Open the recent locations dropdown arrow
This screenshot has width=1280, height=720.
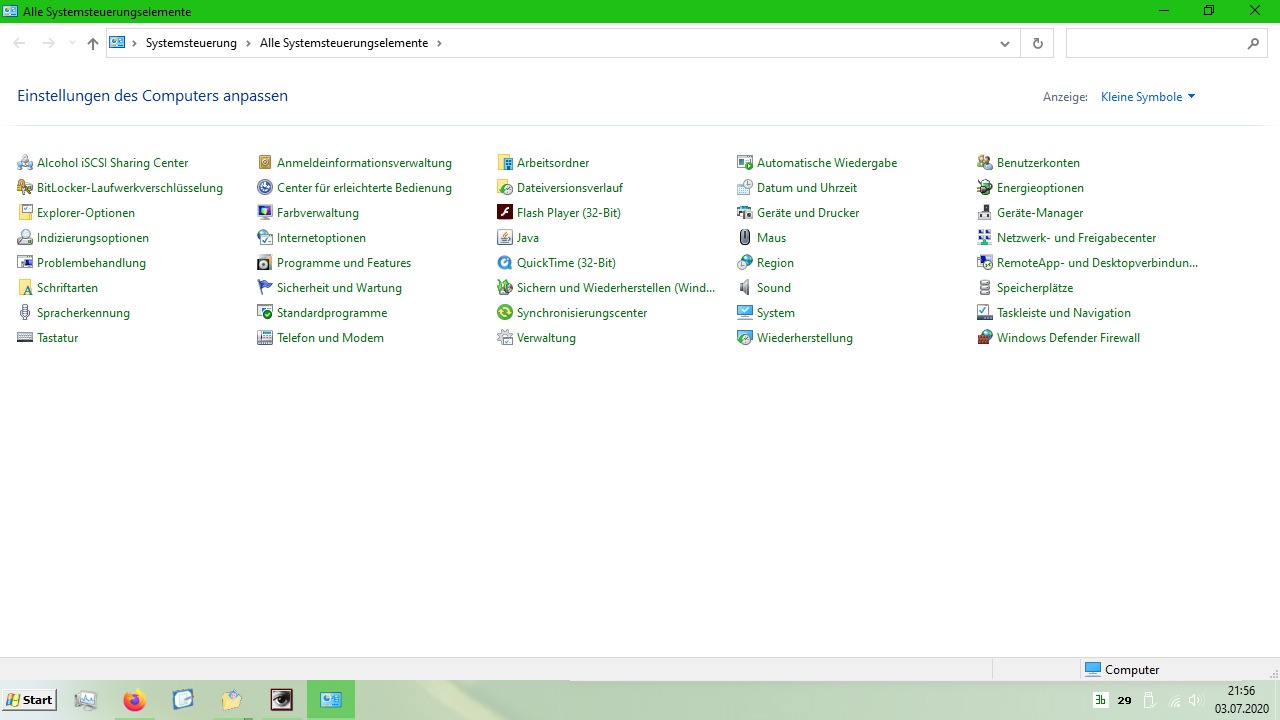pos(72,44)
